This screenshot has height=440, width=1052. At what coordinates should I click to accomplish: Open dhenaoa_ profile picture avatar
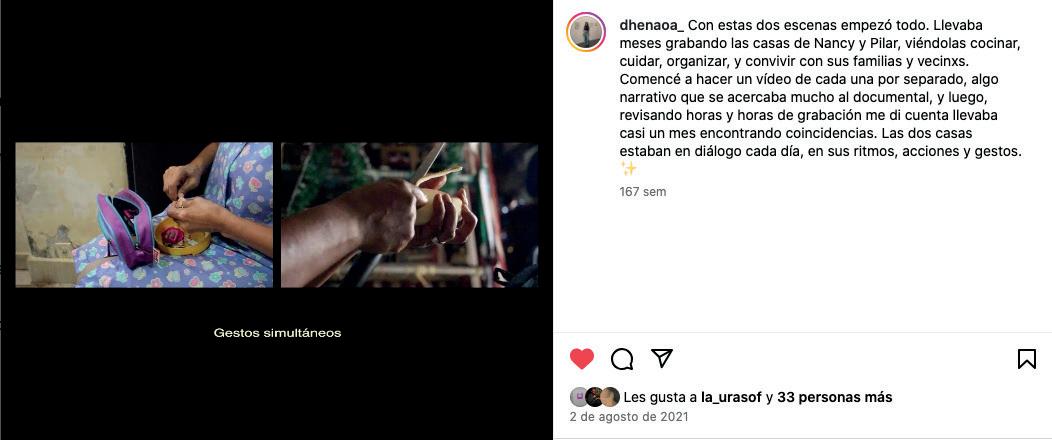click(x=586, y=32)
